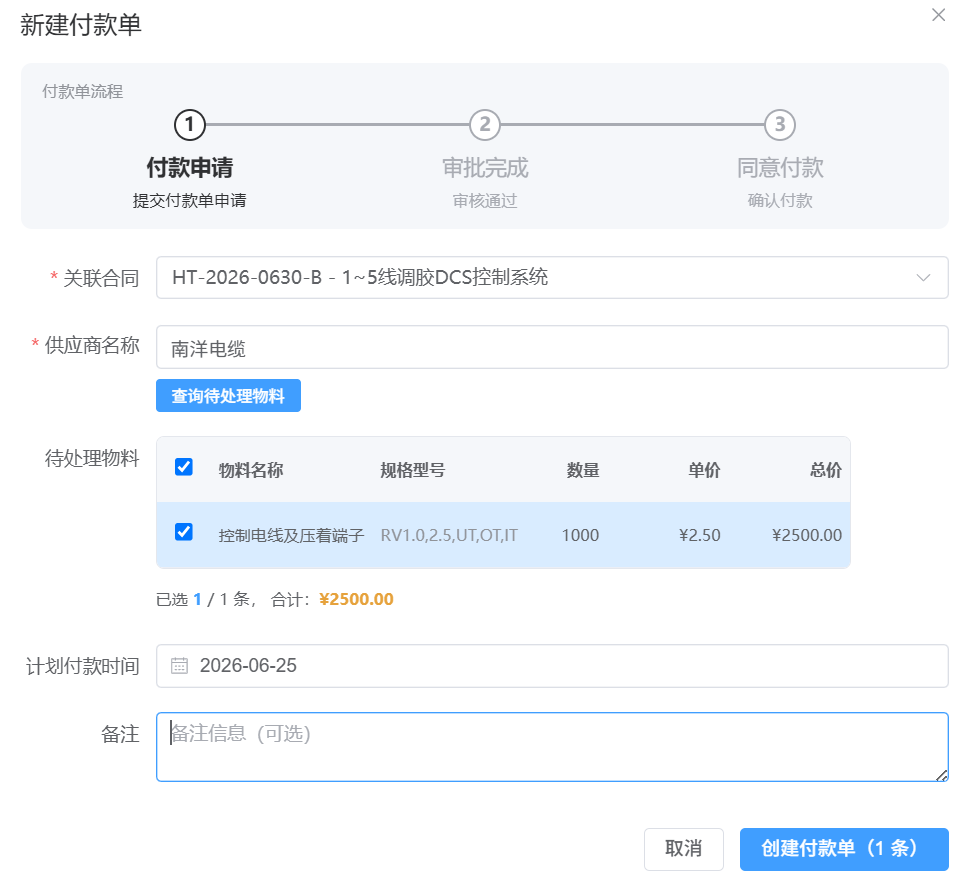This screenshot has height=885, width=966.
Task: Click the 物料名称 column header
Action: click(x=251, y=471)
